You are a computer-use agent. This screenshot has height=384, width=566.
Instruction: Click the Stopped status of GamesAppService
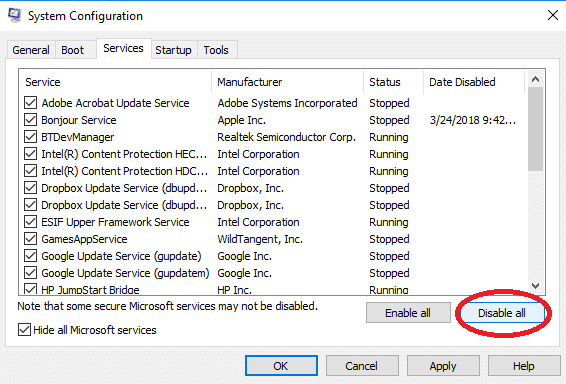[389, 239]
